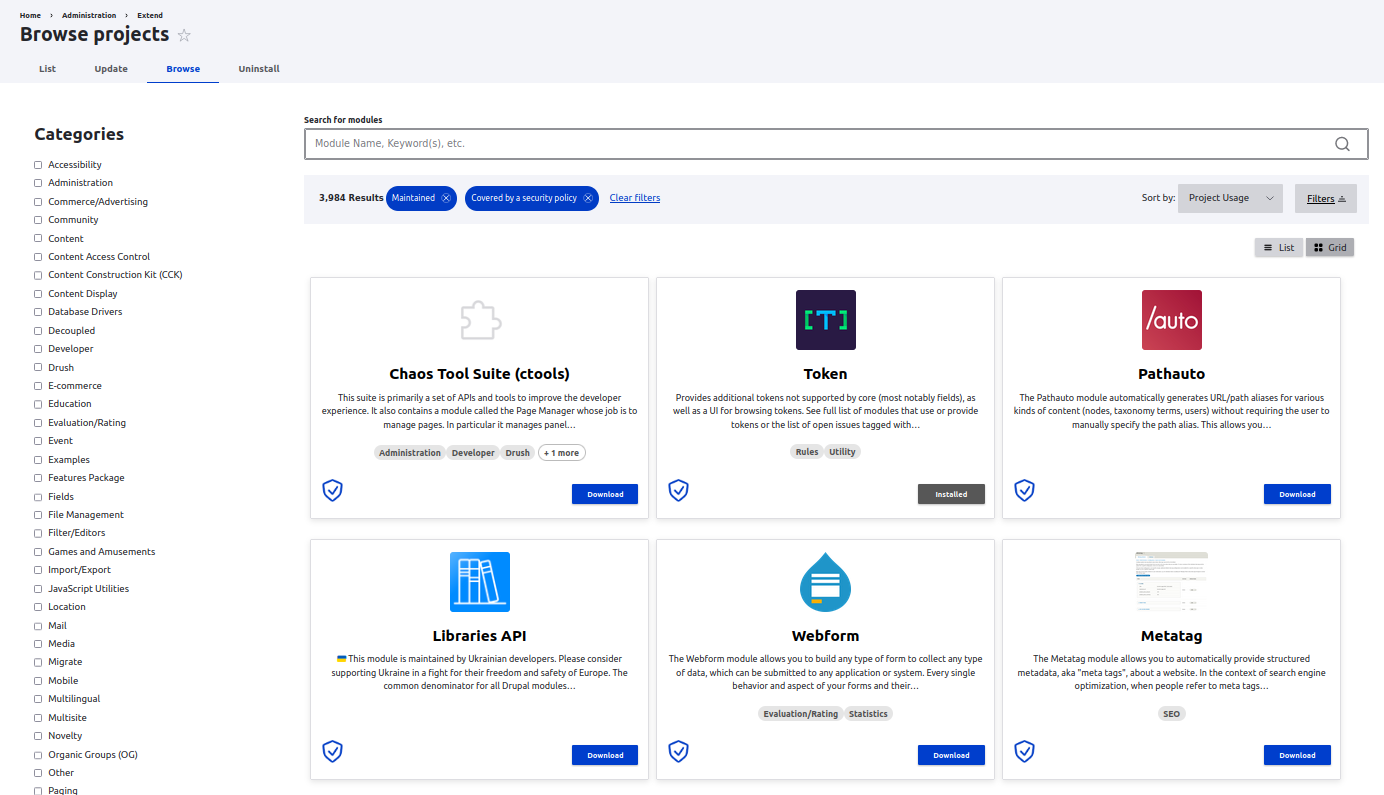Go to Extend breadcrumb

pyautogui.click(x=150, y=16)
